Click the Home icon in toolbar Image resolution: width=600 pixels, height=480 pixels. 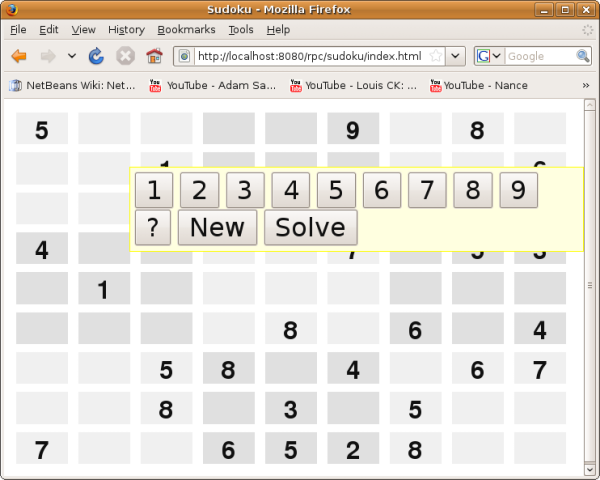coord(154,56)
